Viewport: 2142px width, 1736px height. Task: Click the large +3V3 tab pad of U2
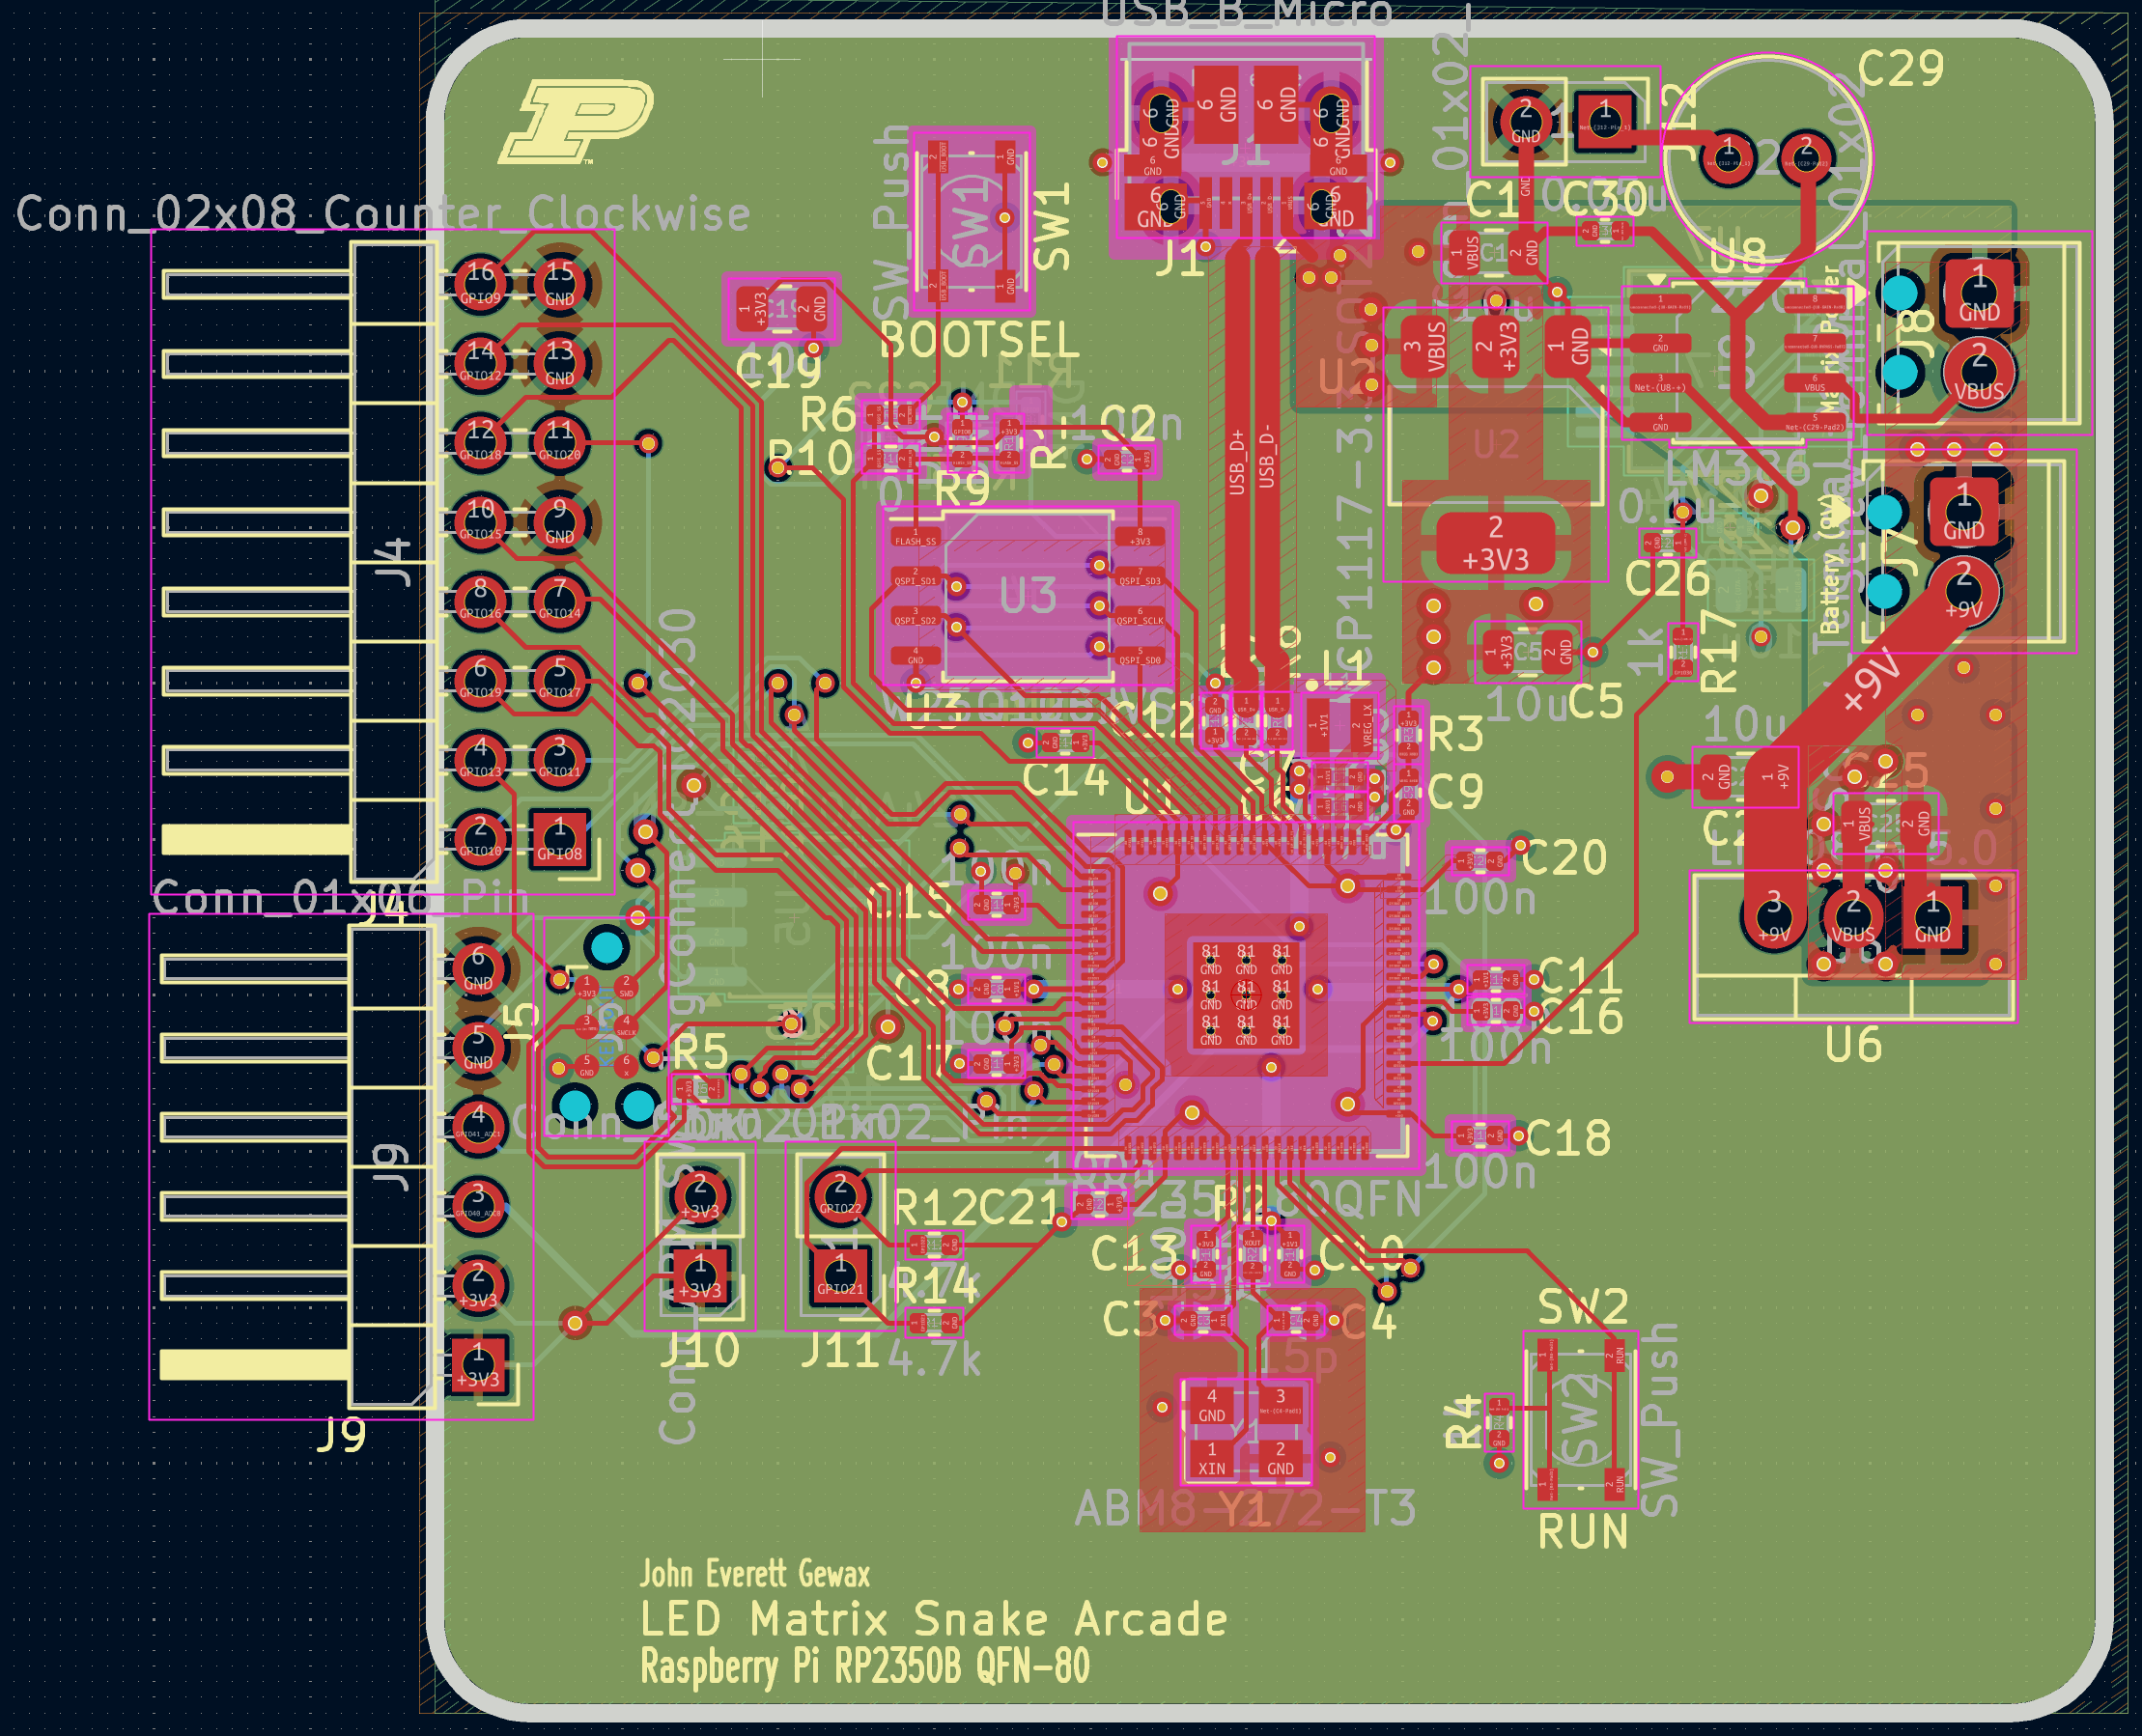[1495, 543]
